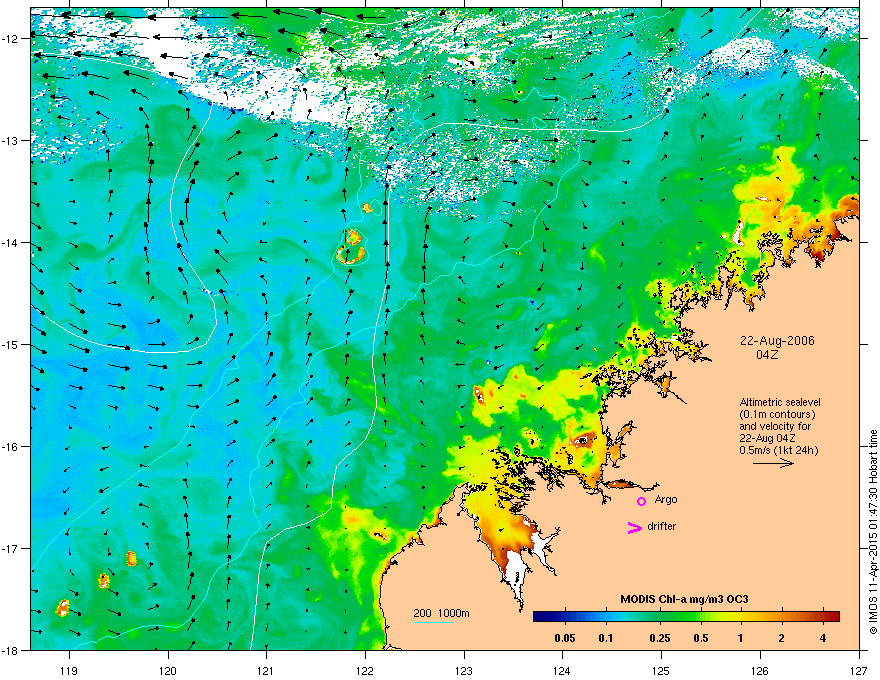This screenshot has height=680, width=880.
Task: Click the magenta drifter arrowhead legend marker
Action: (x=635, y=527)
